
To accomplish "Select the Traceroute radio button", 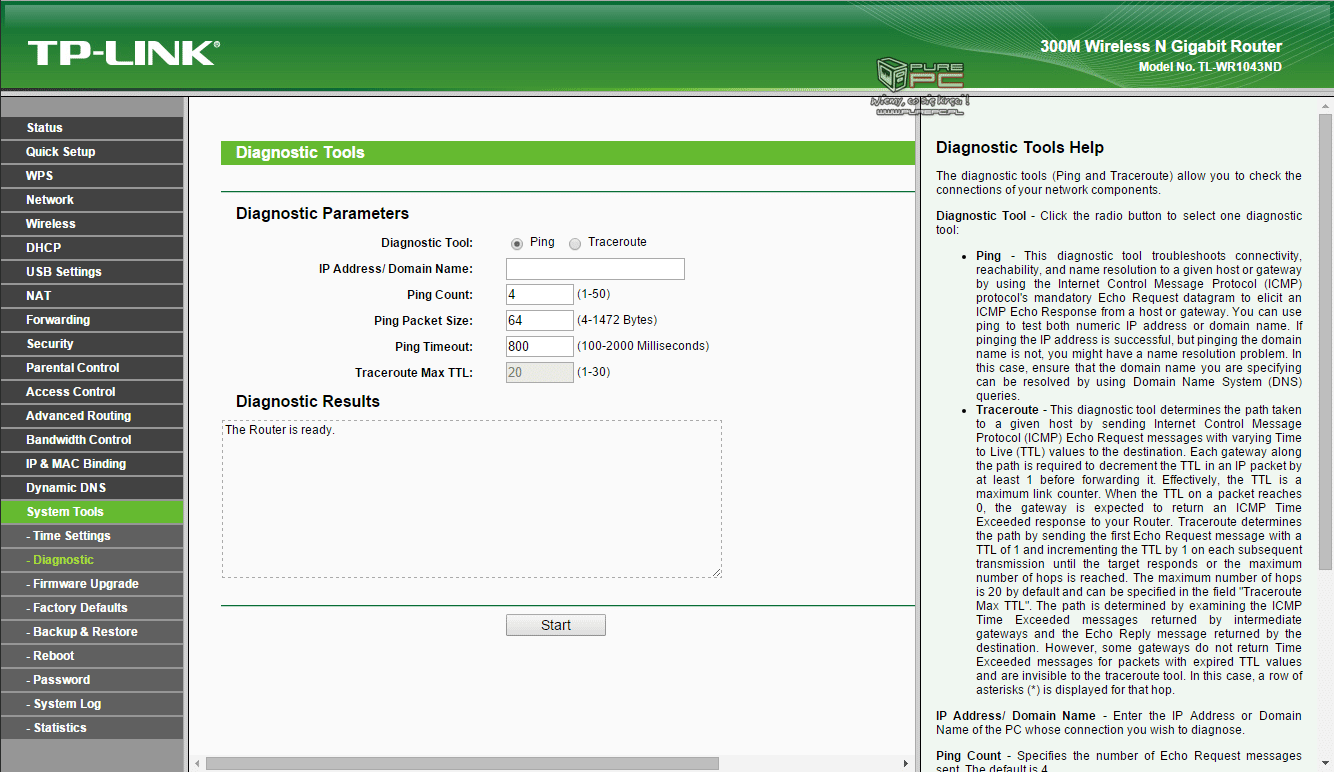I will [x=575, y=244].
